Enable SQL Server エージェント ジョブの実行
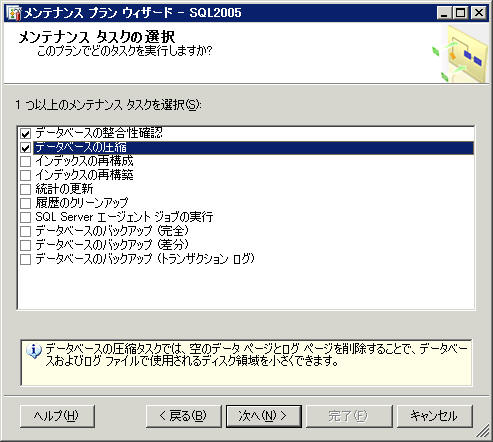 26,217
